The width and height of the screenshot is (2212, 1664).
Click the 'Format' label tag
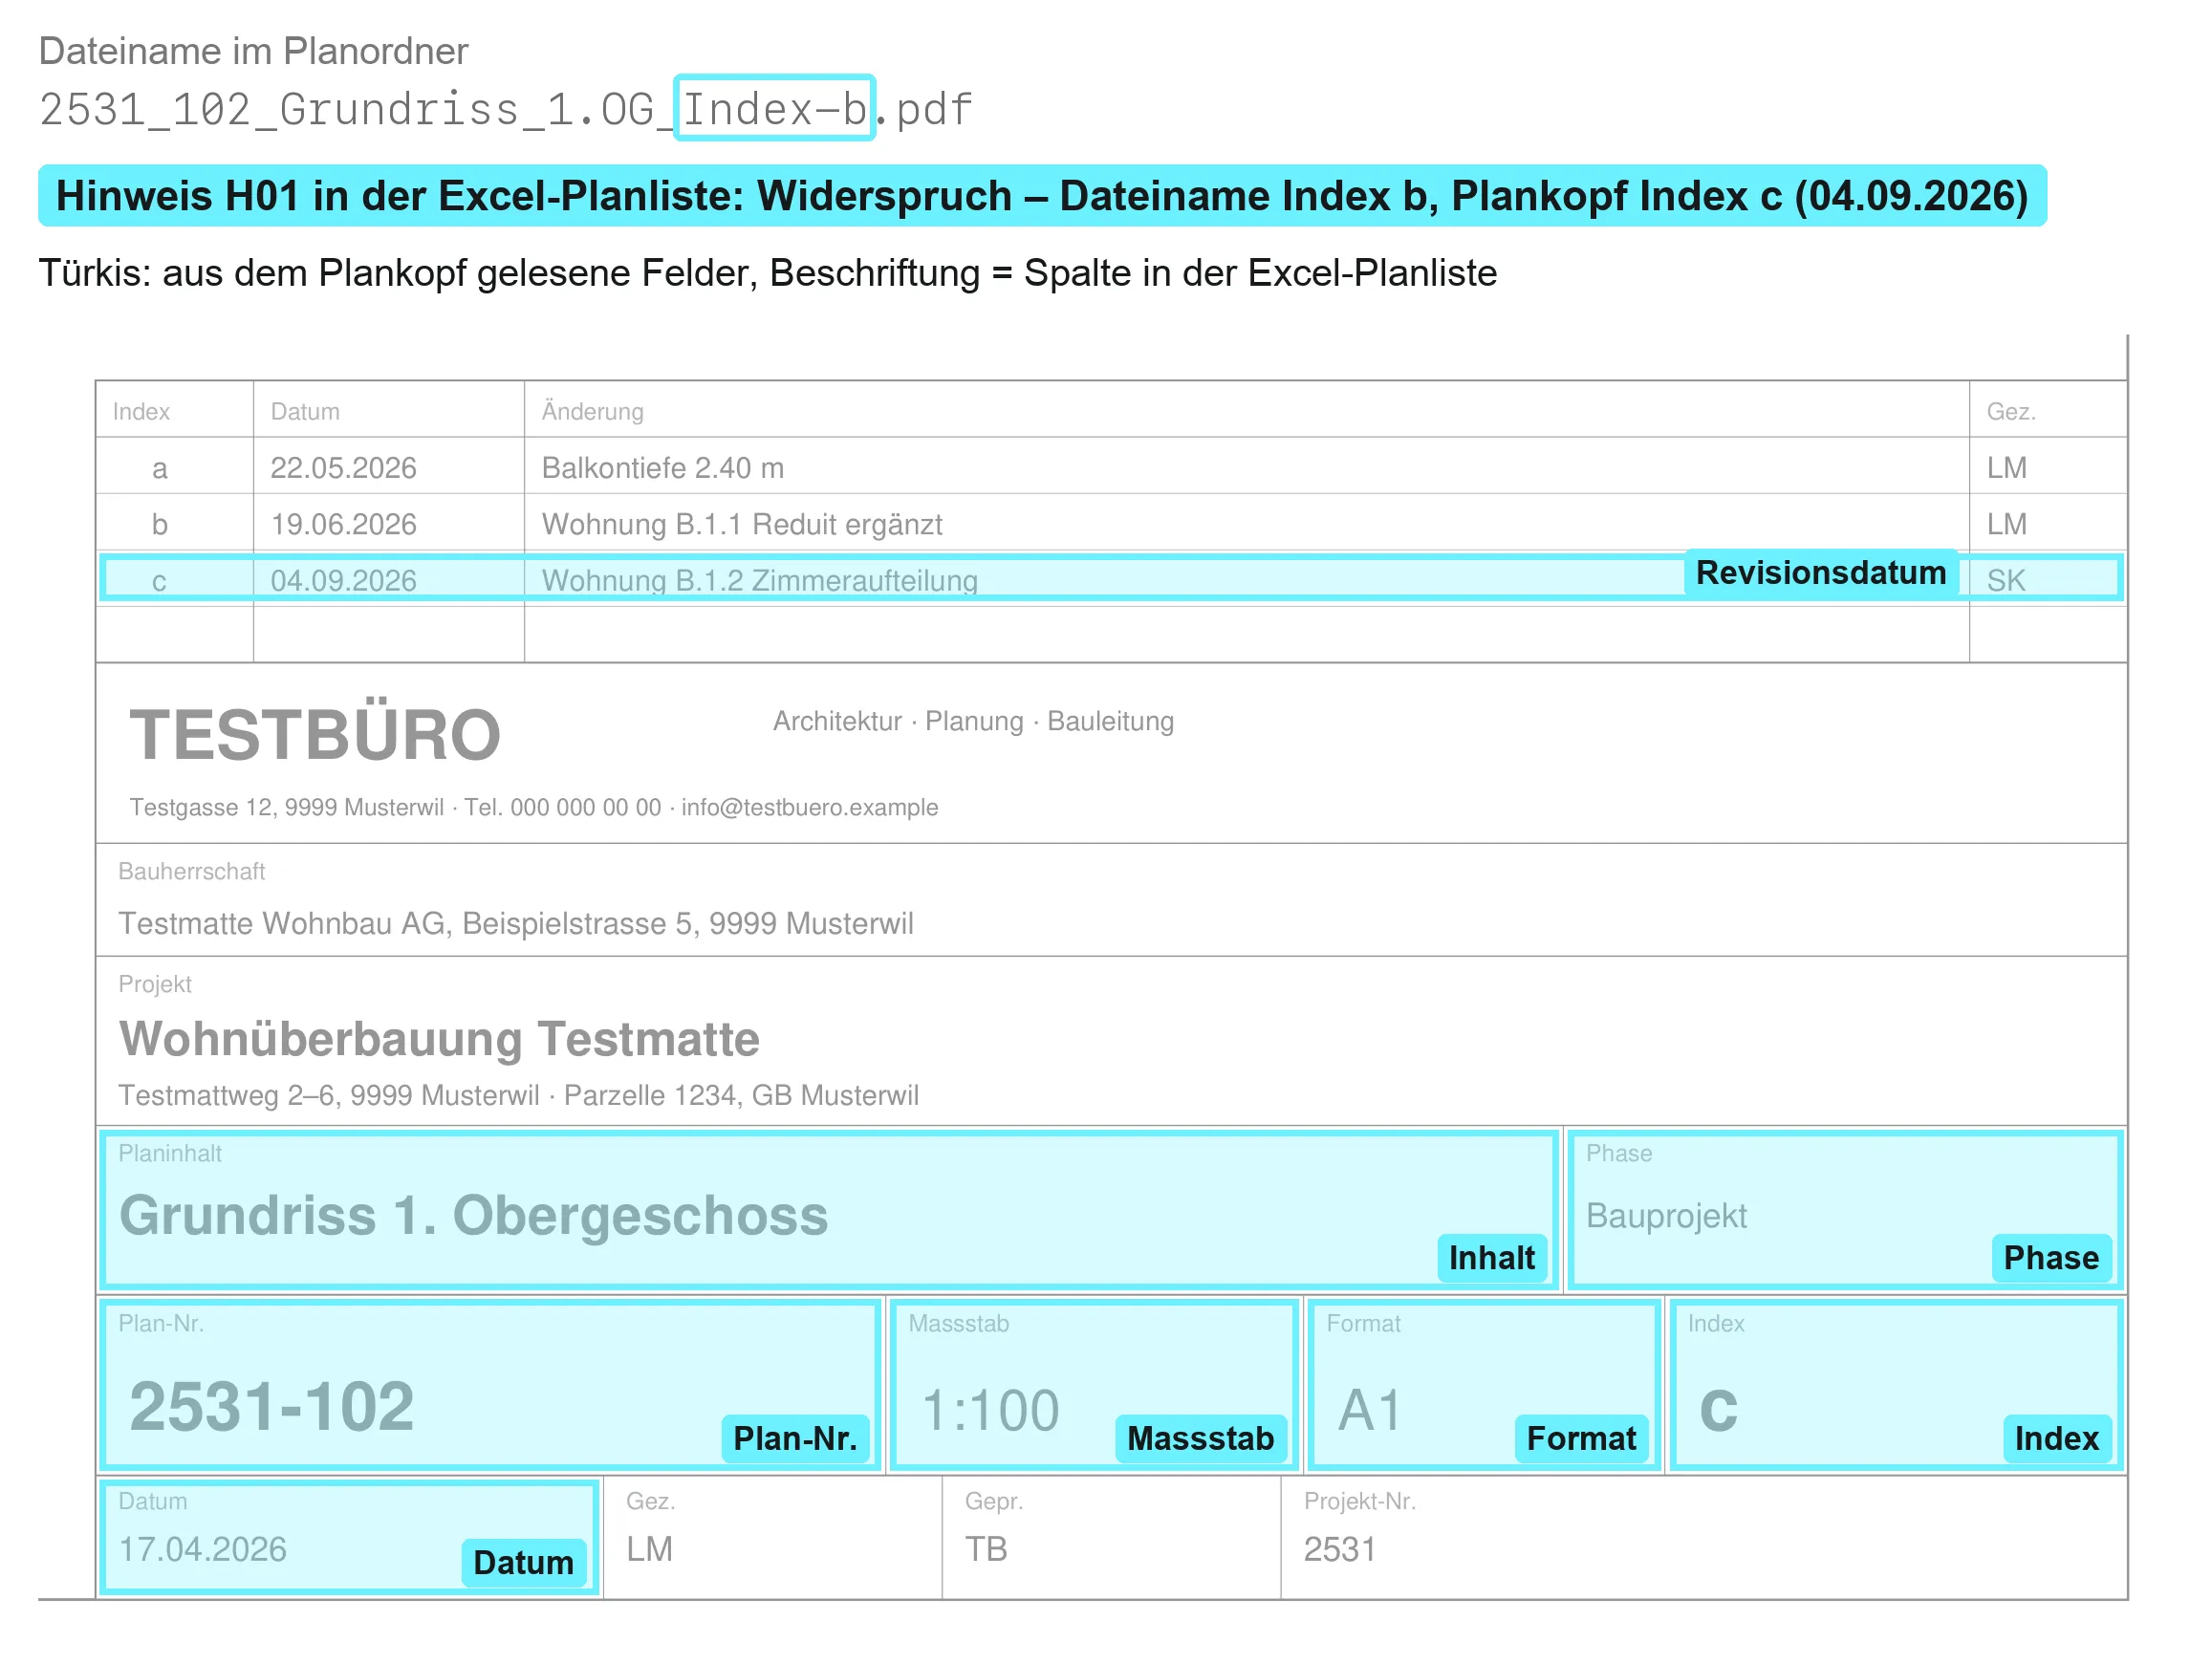[1581, 1439]
